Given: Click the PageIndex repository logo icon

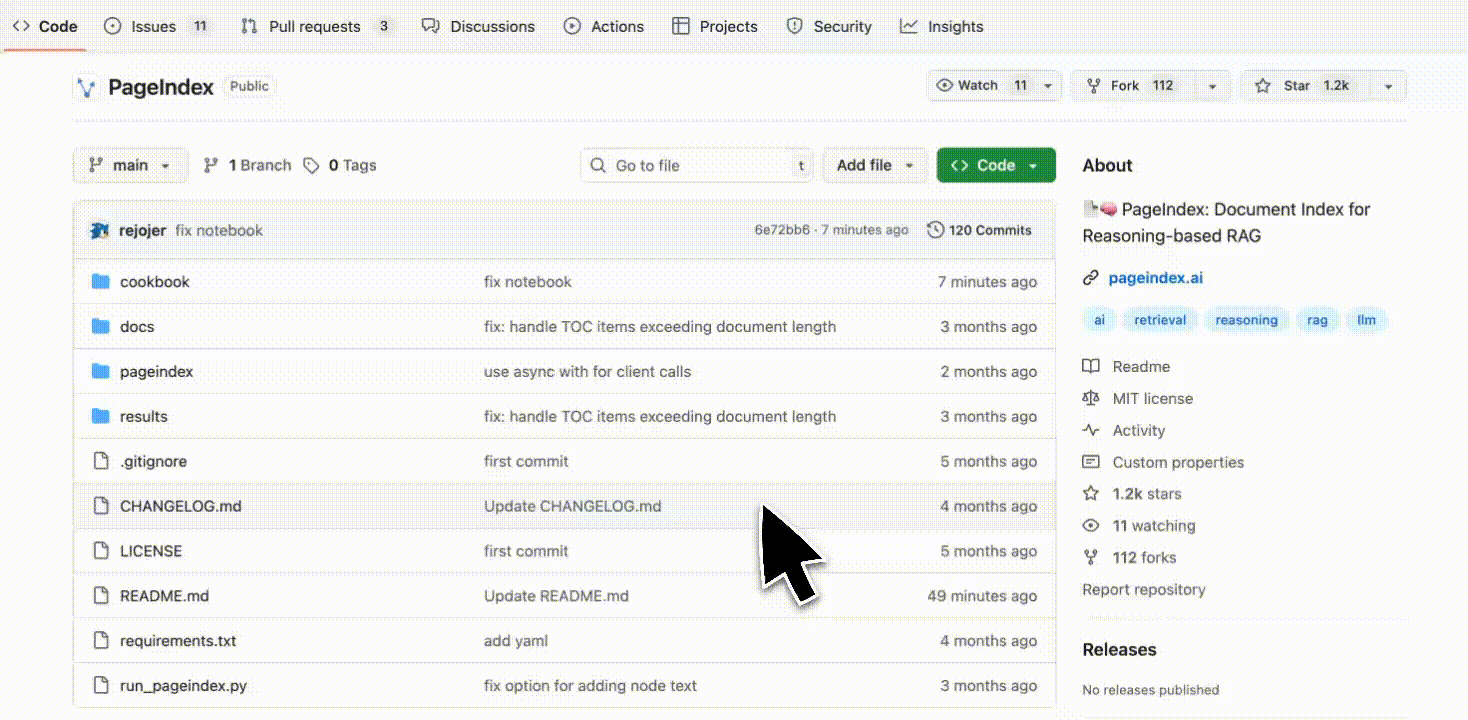Looking at the screenshot, I should point(87,87).
